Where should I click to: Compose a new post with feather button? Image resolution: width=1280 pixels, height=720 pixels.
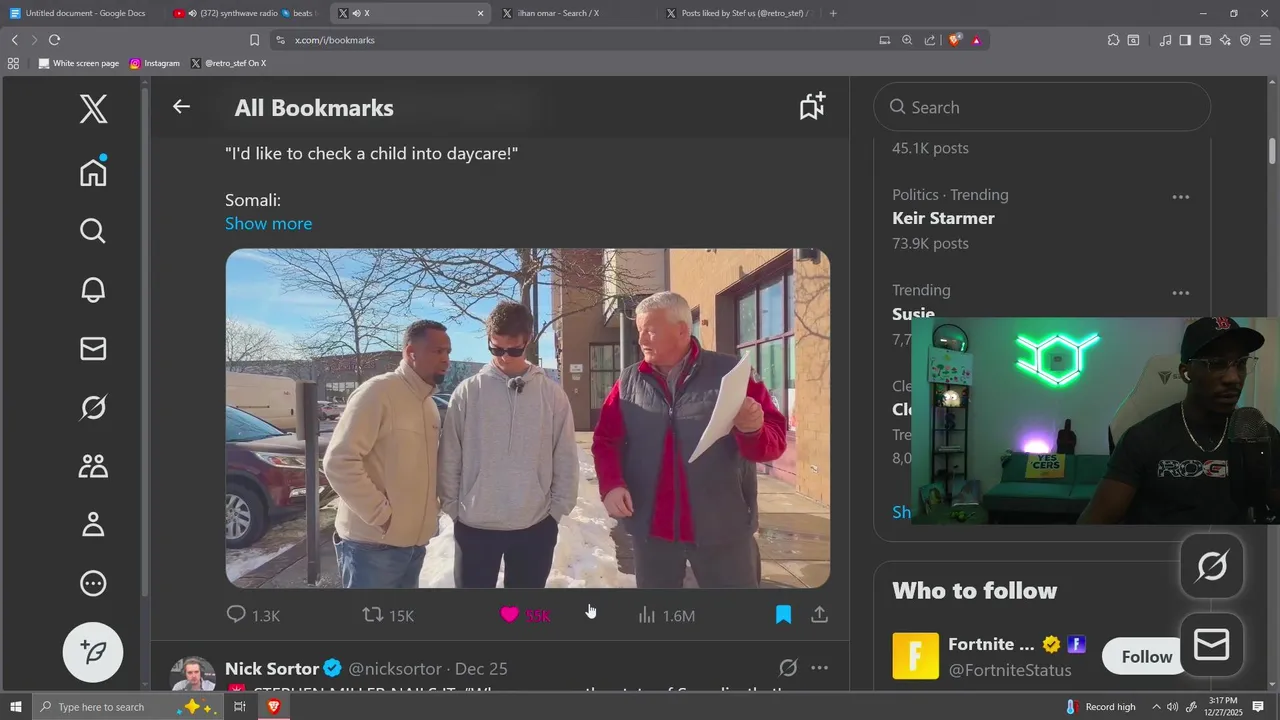pyautogui.click(x=93, y=652)
